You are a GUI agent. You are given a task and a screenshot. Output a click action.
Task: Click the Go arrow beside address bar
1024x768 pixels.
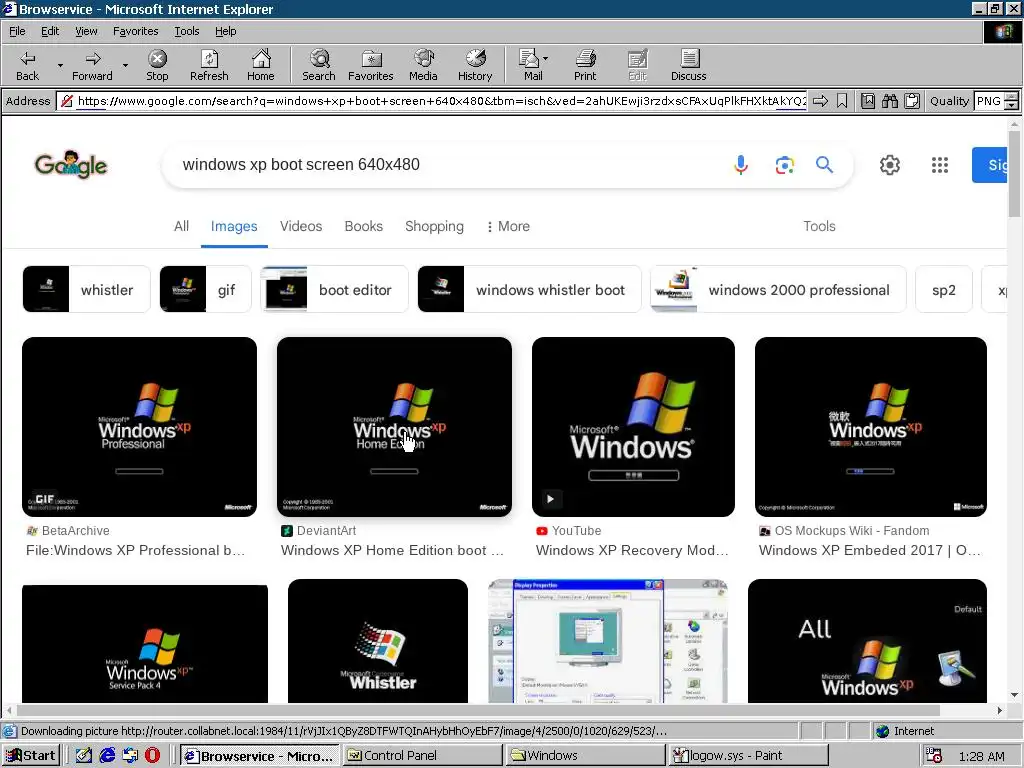820,101
